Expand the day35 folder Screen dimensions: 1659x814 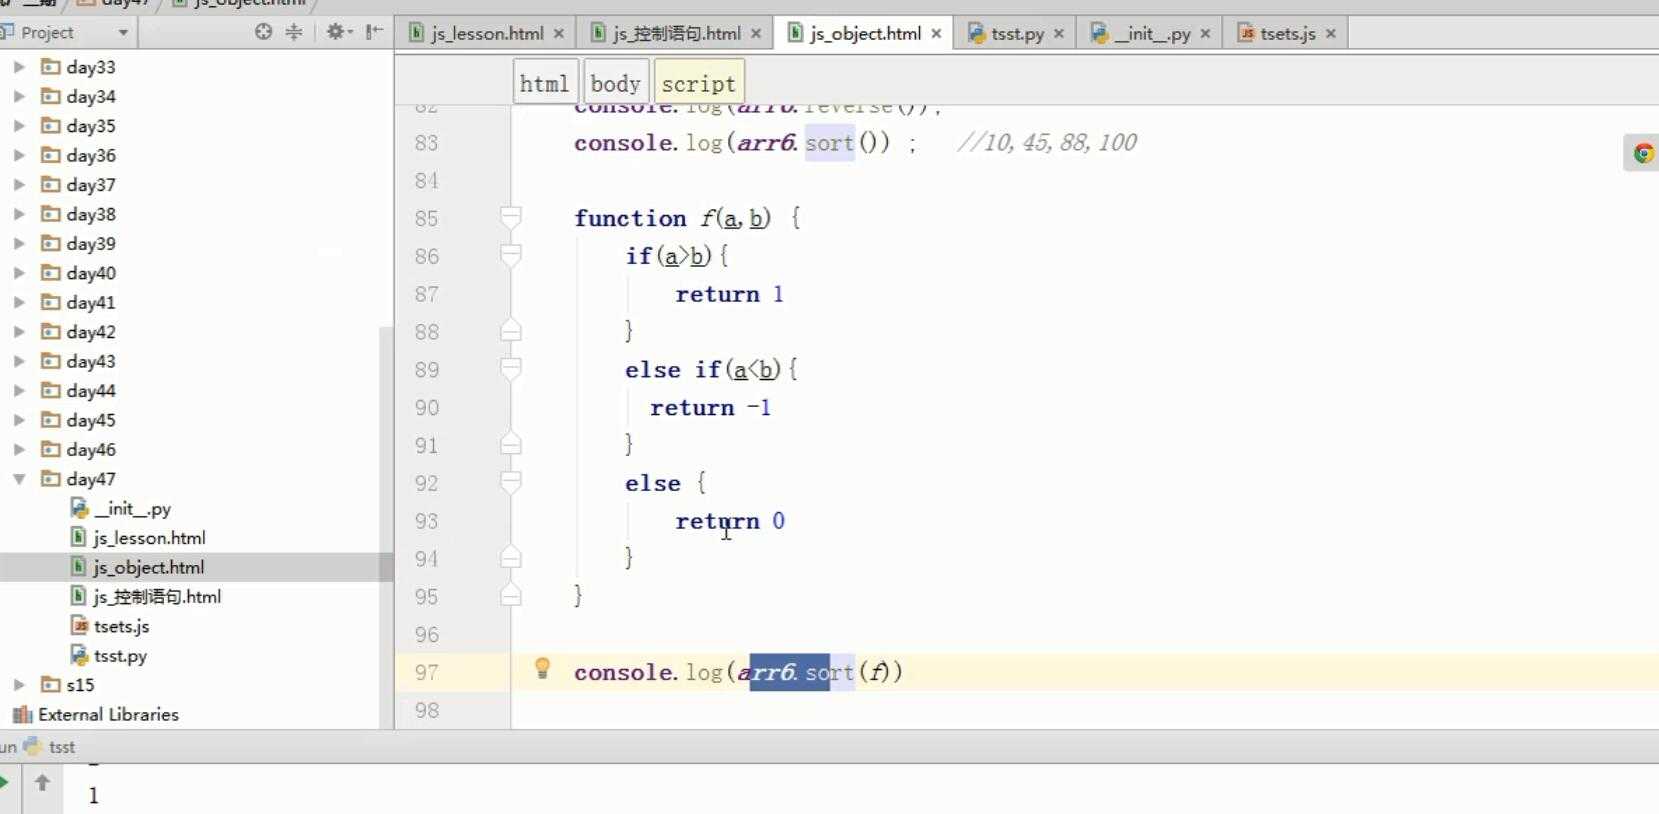pos(19,126)
